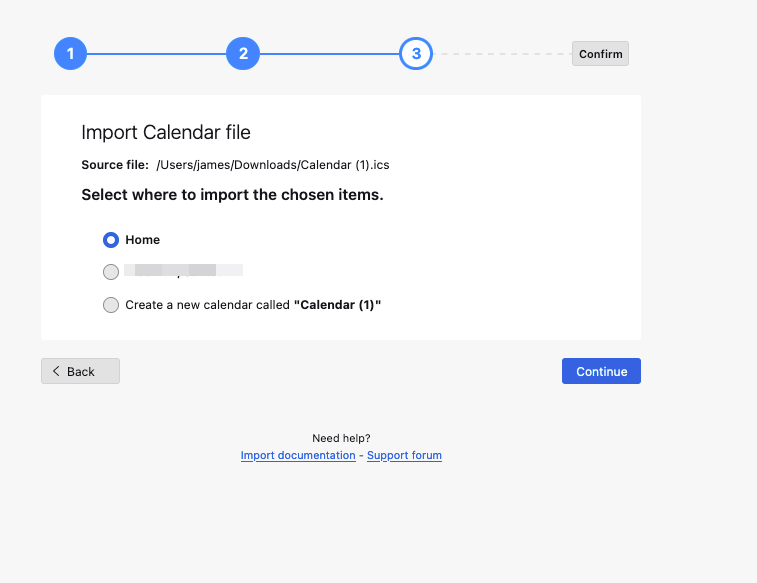
Task: Click the current step 3 circle
Action: tap(416, 54)
